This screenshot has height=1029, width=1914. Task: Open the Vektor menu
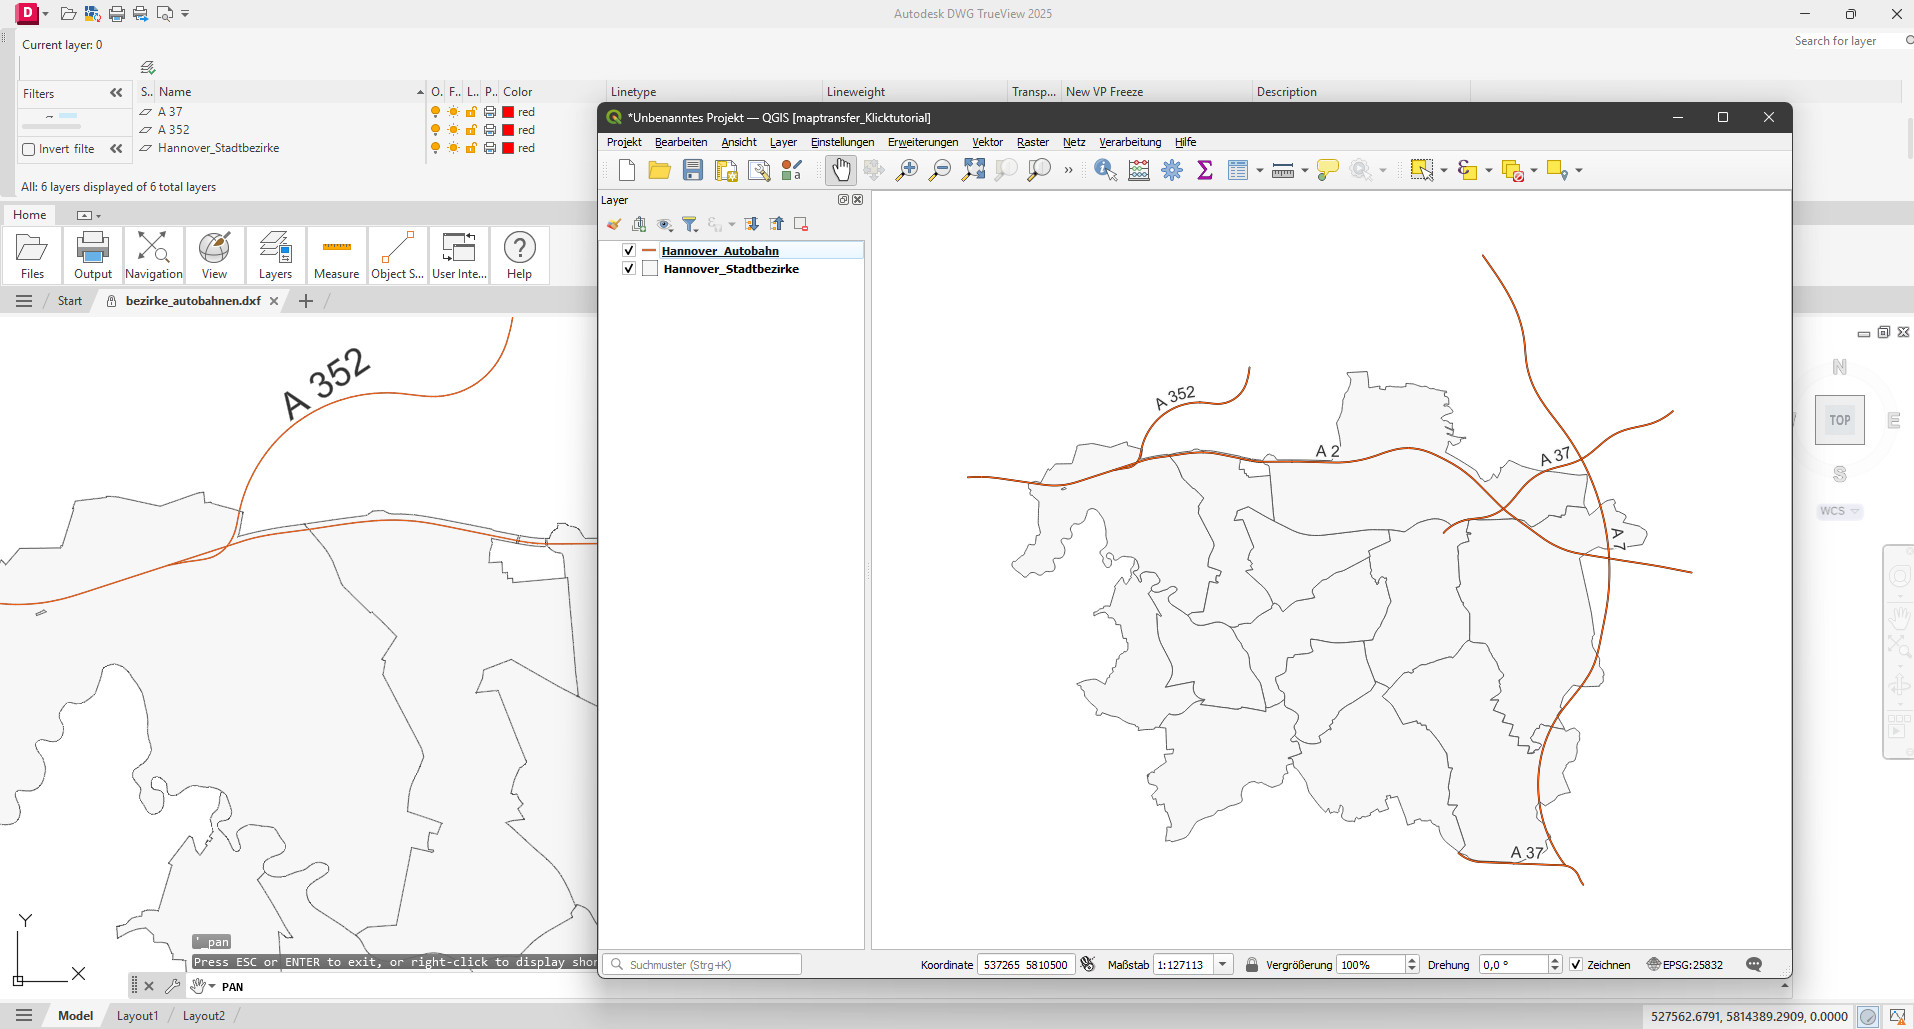(987, 142)
